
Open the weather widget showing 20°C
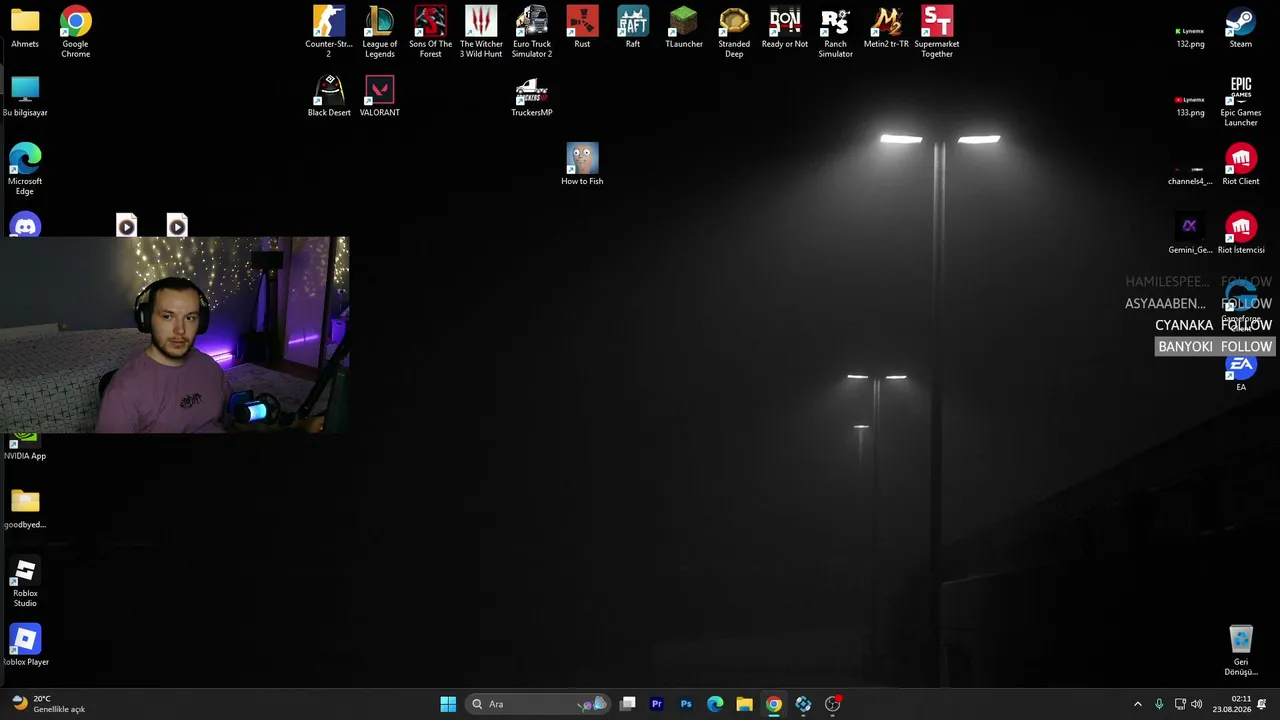49,704
